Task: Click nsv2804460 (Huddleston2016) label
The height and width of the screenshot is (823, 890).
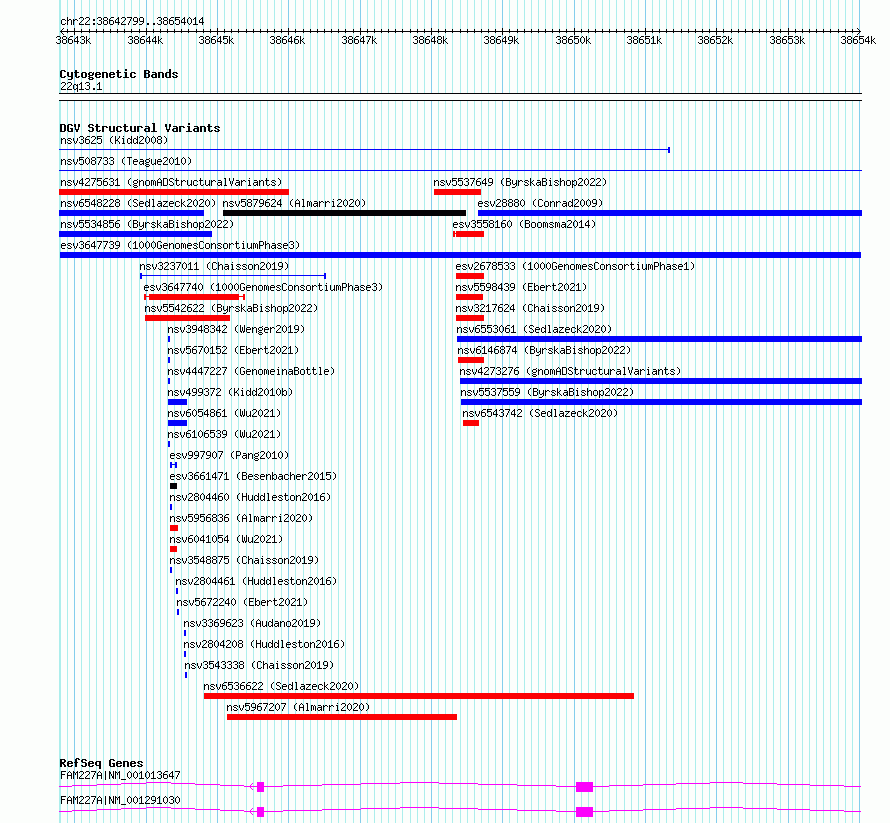Action: [250, 497]
